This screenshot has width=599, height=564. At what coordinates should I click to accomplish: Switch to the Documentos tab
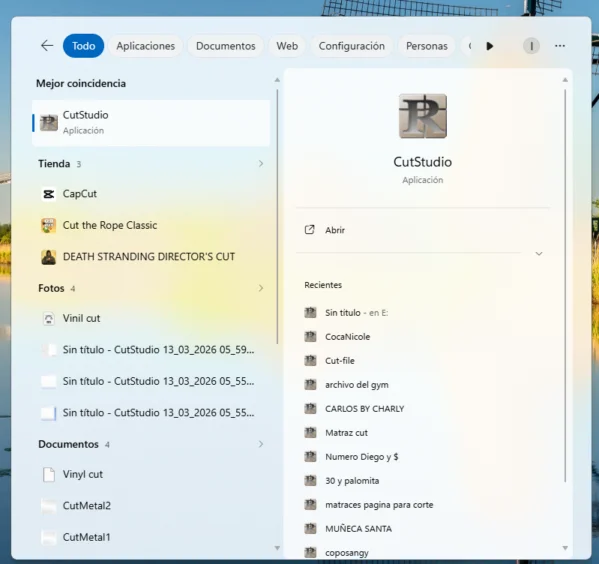point(226,46)
